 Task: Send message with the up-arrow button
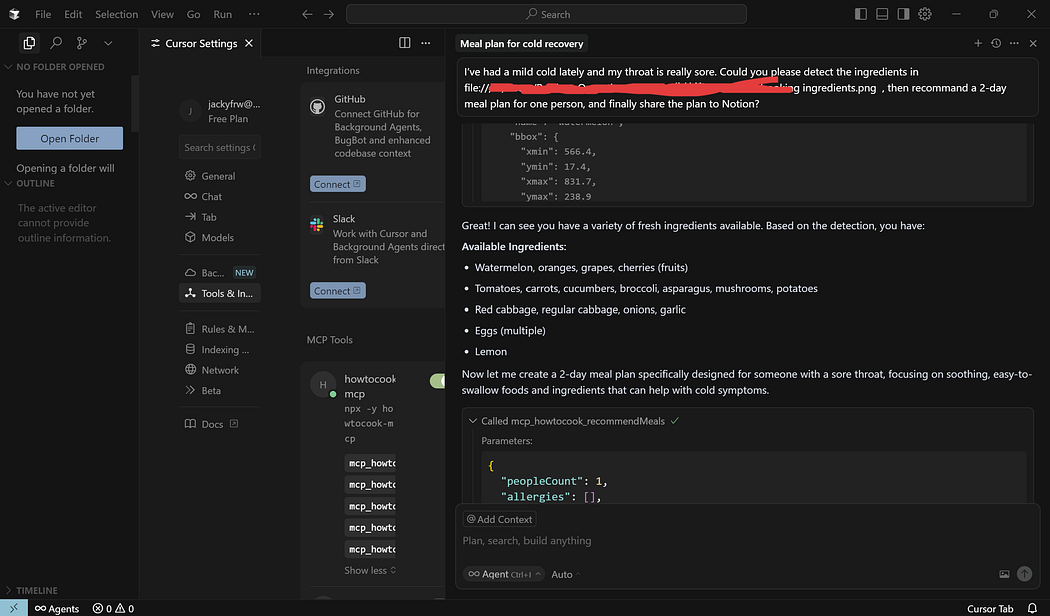tap(1025, 574)
